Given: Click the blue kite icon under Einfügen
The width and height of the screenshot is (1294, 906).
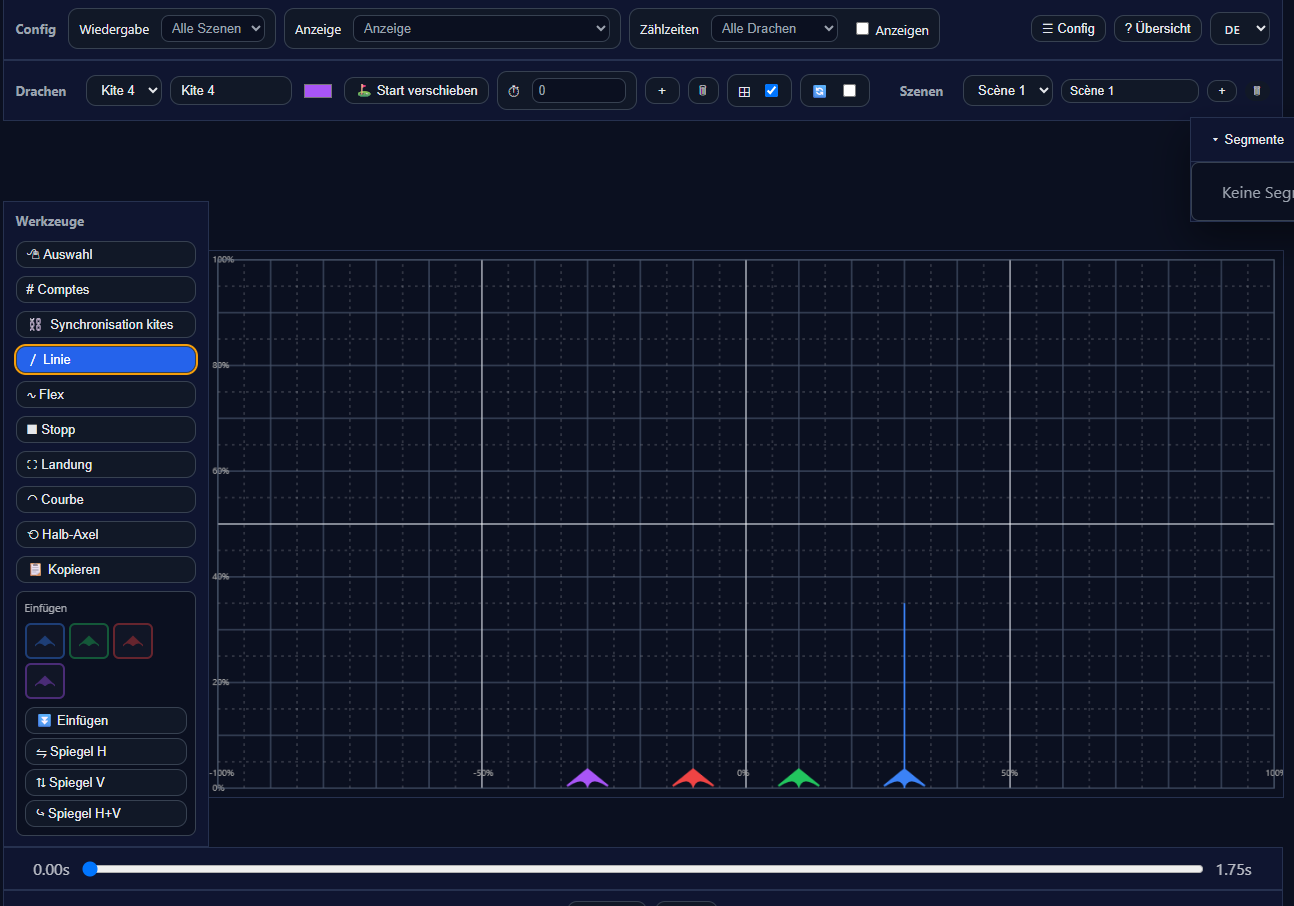Looking at the screenshot, I should point(45,641).
